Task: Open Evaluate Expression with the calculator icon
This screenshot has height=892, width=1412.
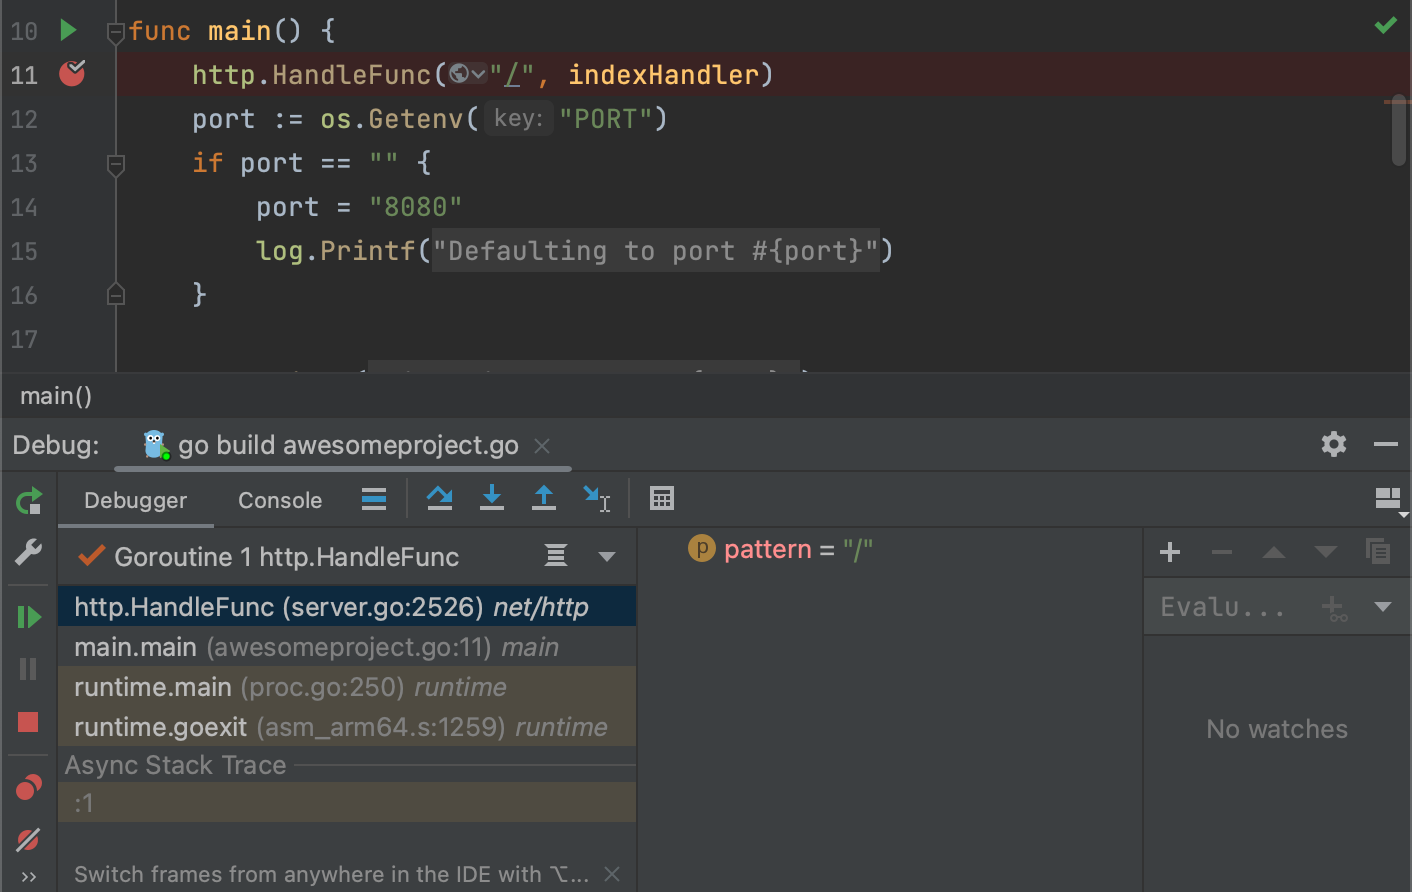Action: coord(661,498)
